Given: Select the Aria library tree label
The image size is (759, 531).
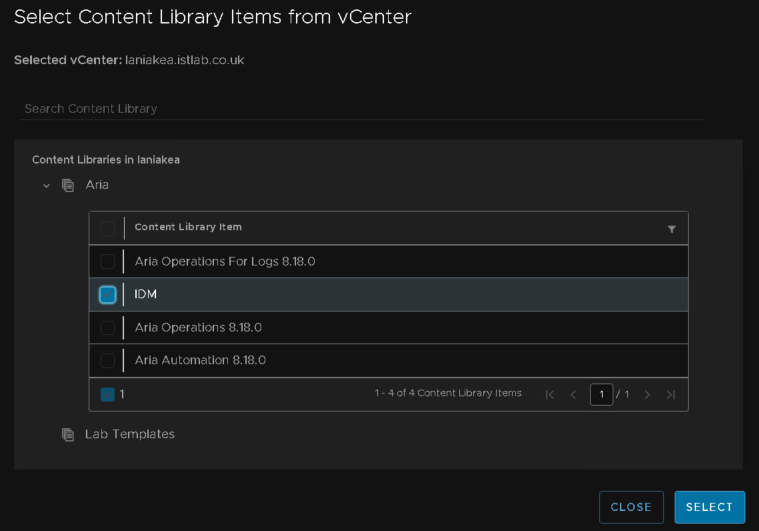Looking at the screenshot, I should pyautogui.click(x=97, y=185).
